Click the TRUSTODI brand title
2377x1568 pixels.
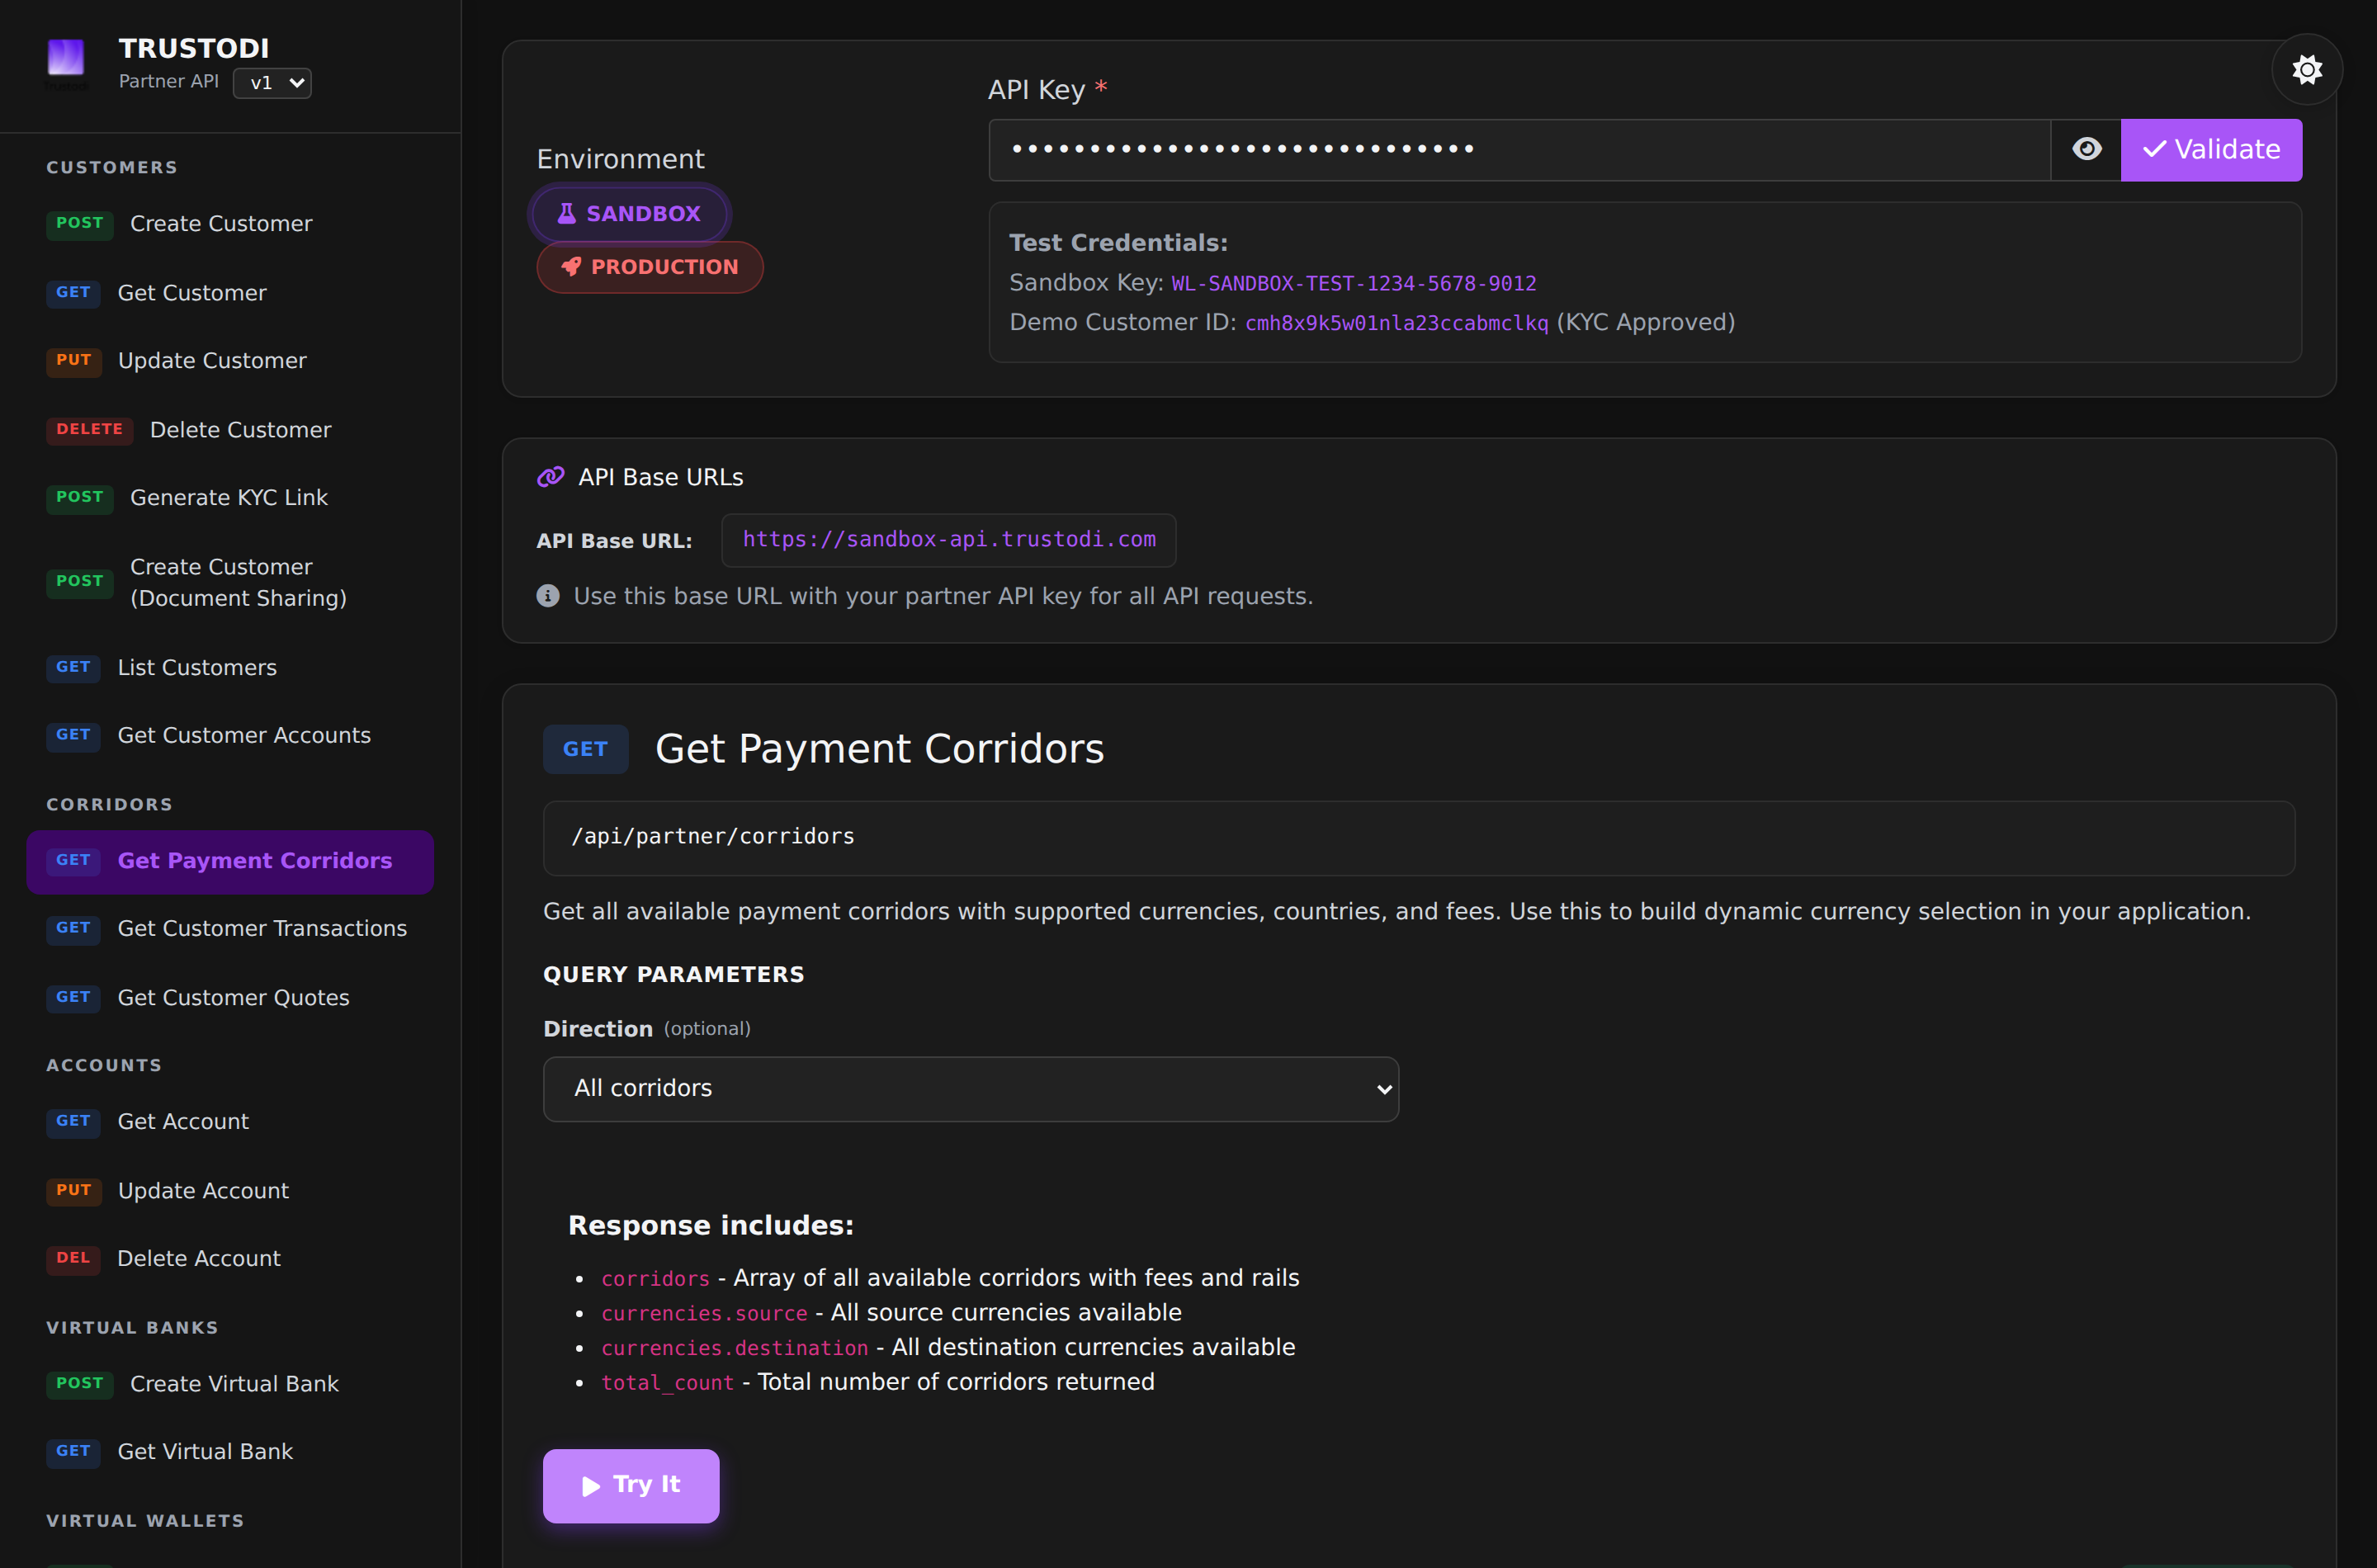(x=194, y=49)
